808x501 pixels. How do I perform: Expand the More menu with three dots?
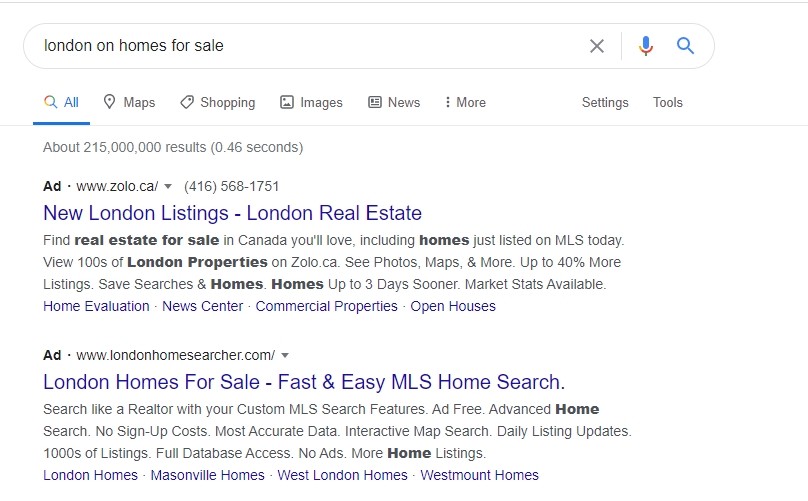click(465, 102)
